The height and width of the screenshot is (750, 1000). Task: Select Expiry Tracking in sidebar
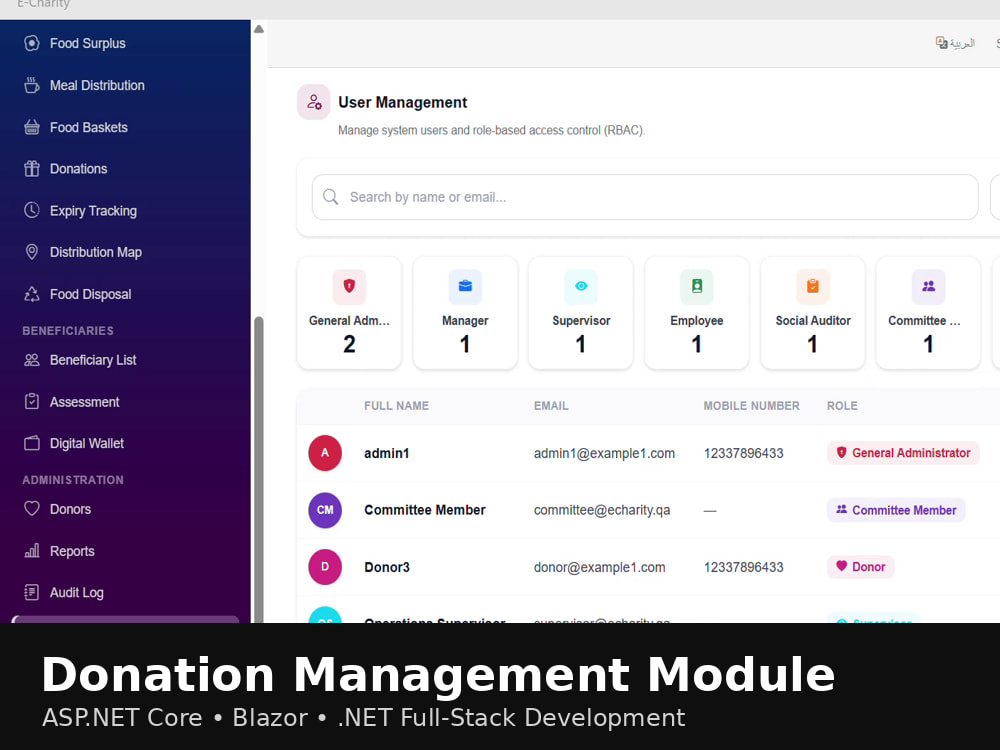93,211
